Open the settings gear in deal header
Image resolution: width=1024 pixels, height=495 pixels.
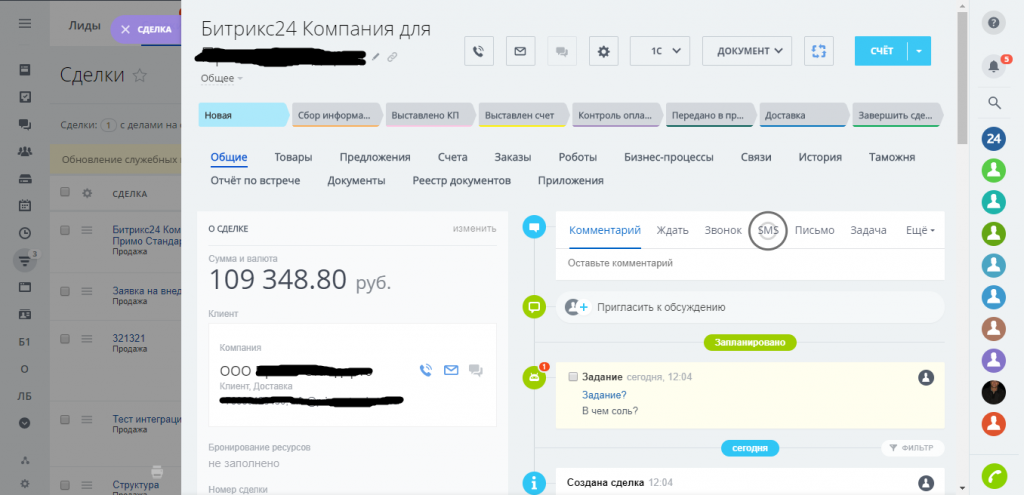click(x=602, y=51)
